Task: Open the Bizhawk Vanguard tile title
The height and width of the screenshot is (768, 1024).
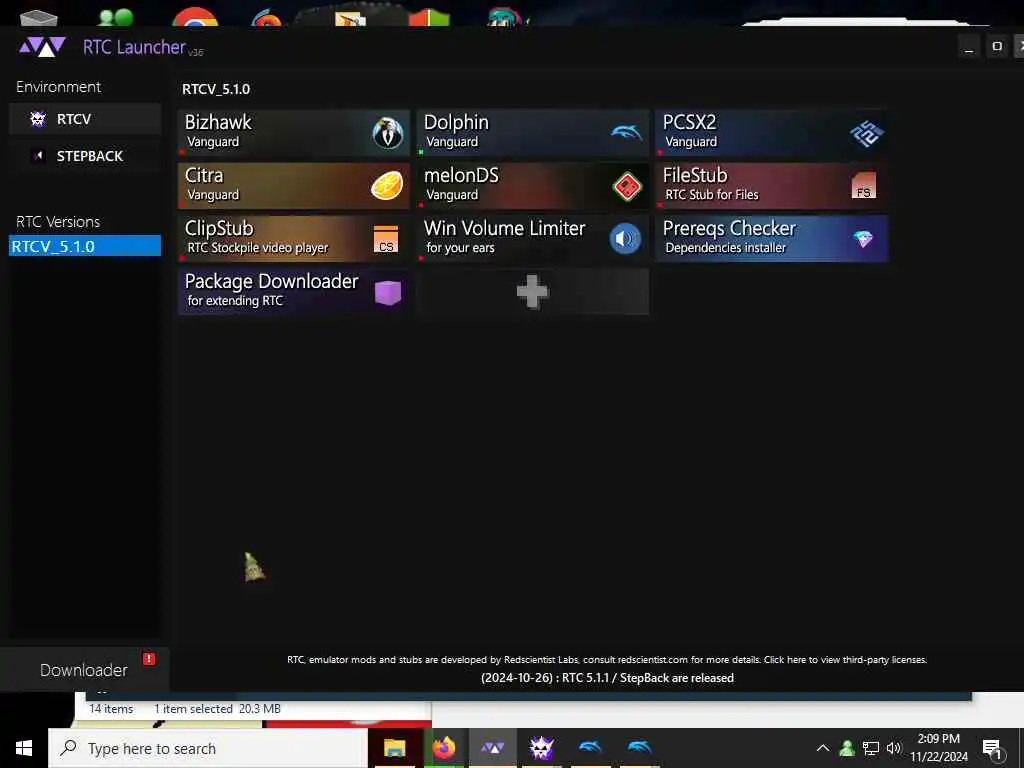Action: [x=218, y=122]
